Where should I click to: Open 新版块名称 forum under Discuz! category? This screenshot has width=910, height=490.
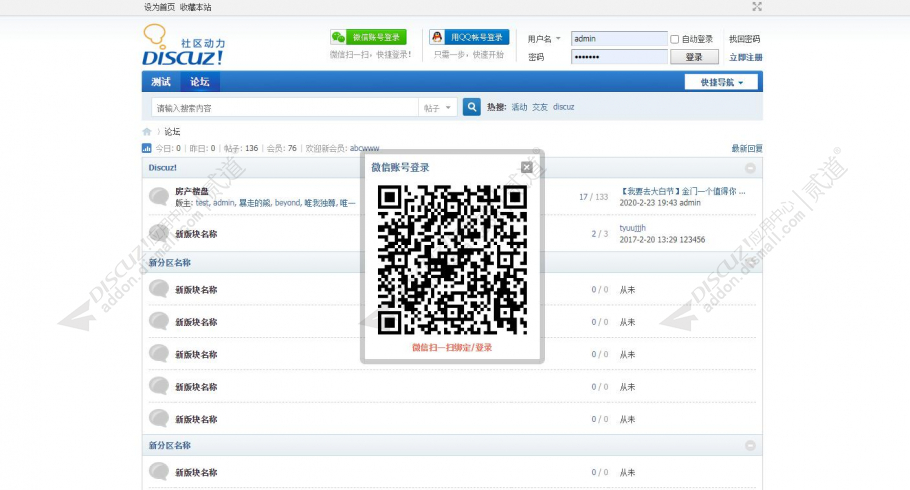click(196, 234)
